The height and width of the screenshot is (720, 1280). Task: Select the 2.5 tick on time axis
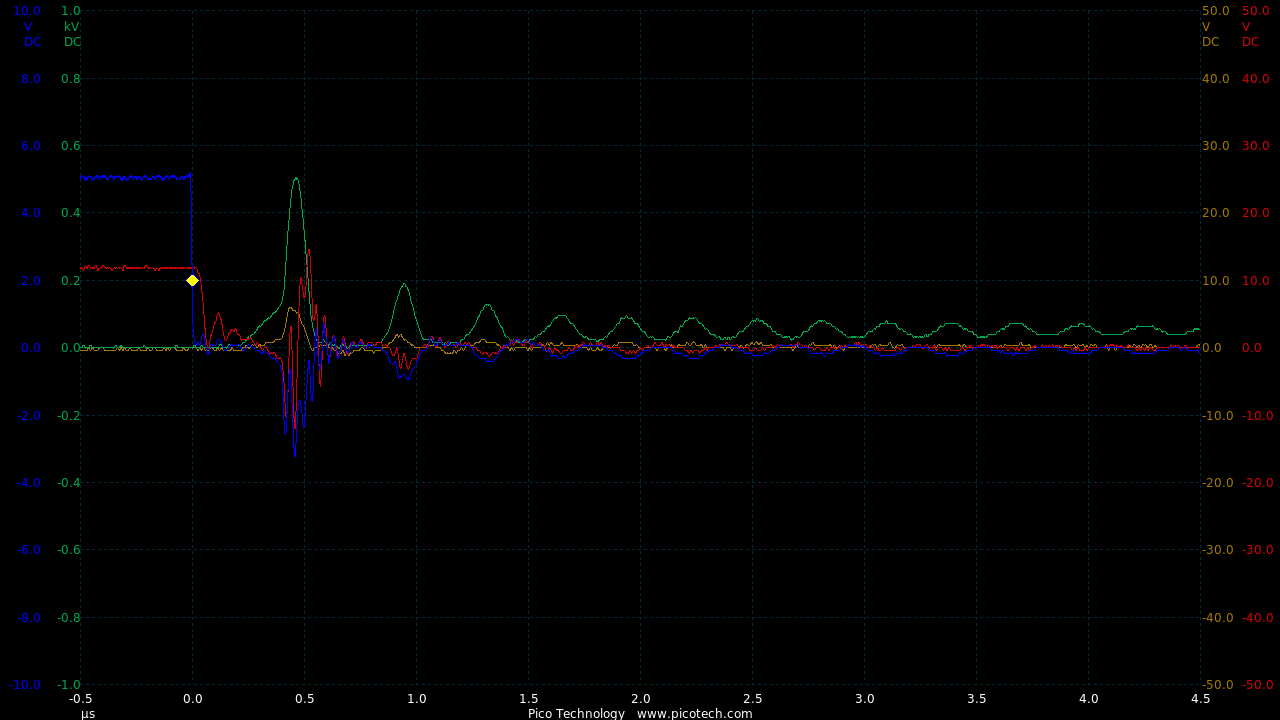(753, 699)
